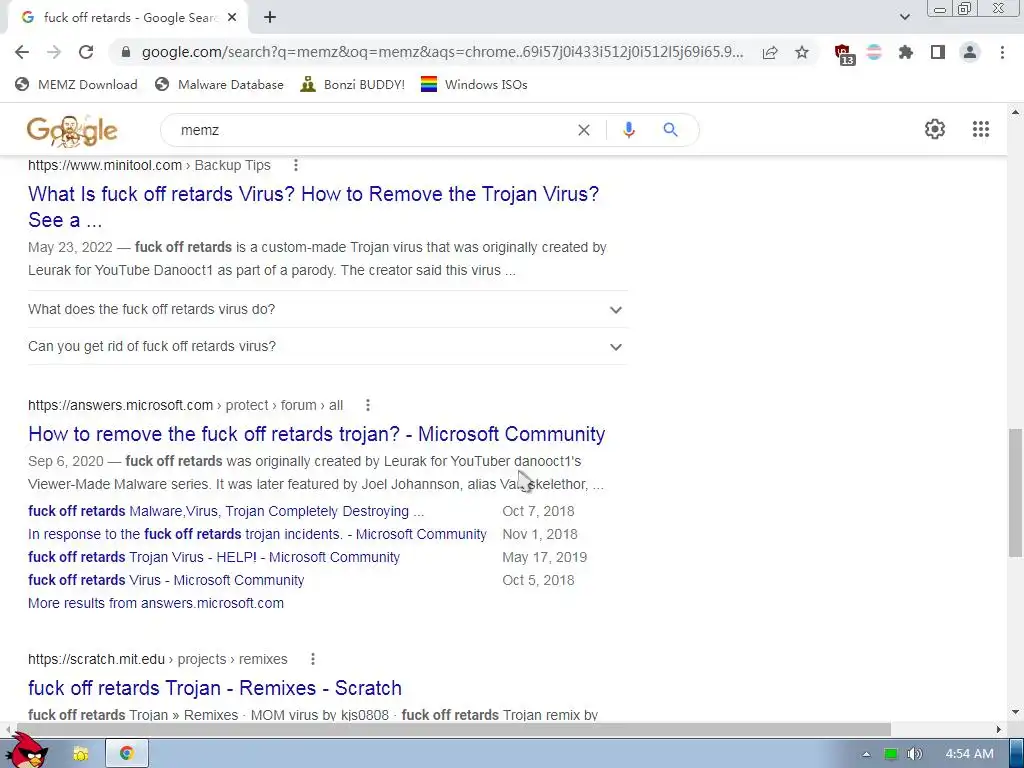1024x768 pixels.
Task: Open the MiniTool Trojan virus result title
Action: coord(313,206)
